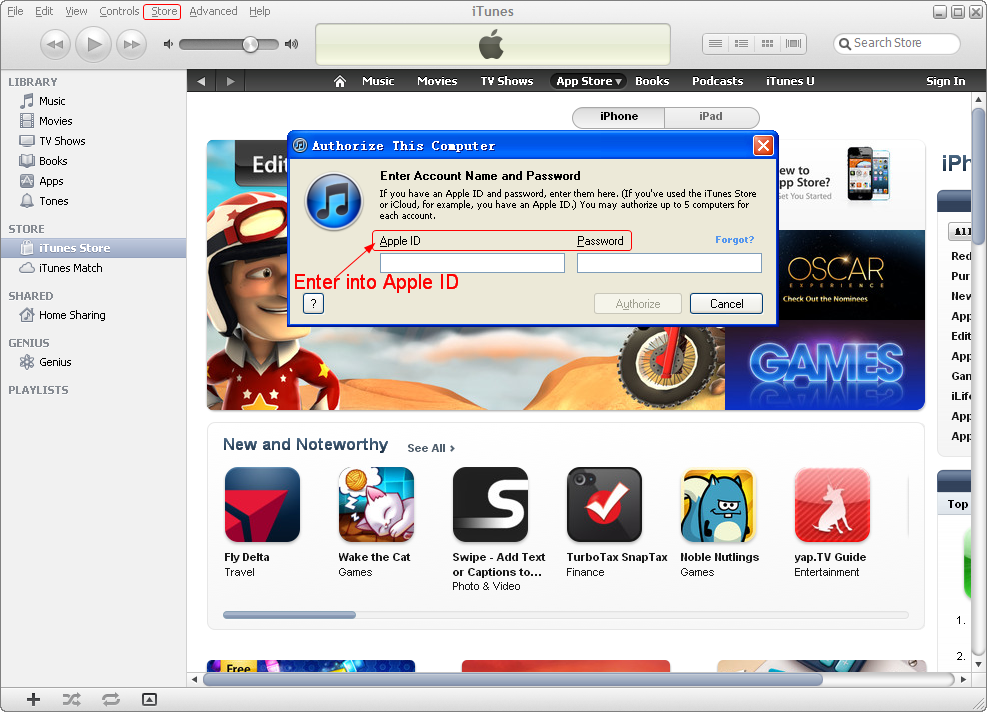Image resolution: width=987 pixels, height=712 pixels.
Task: Click the dialog help question mark button
Action: [313, 303]
